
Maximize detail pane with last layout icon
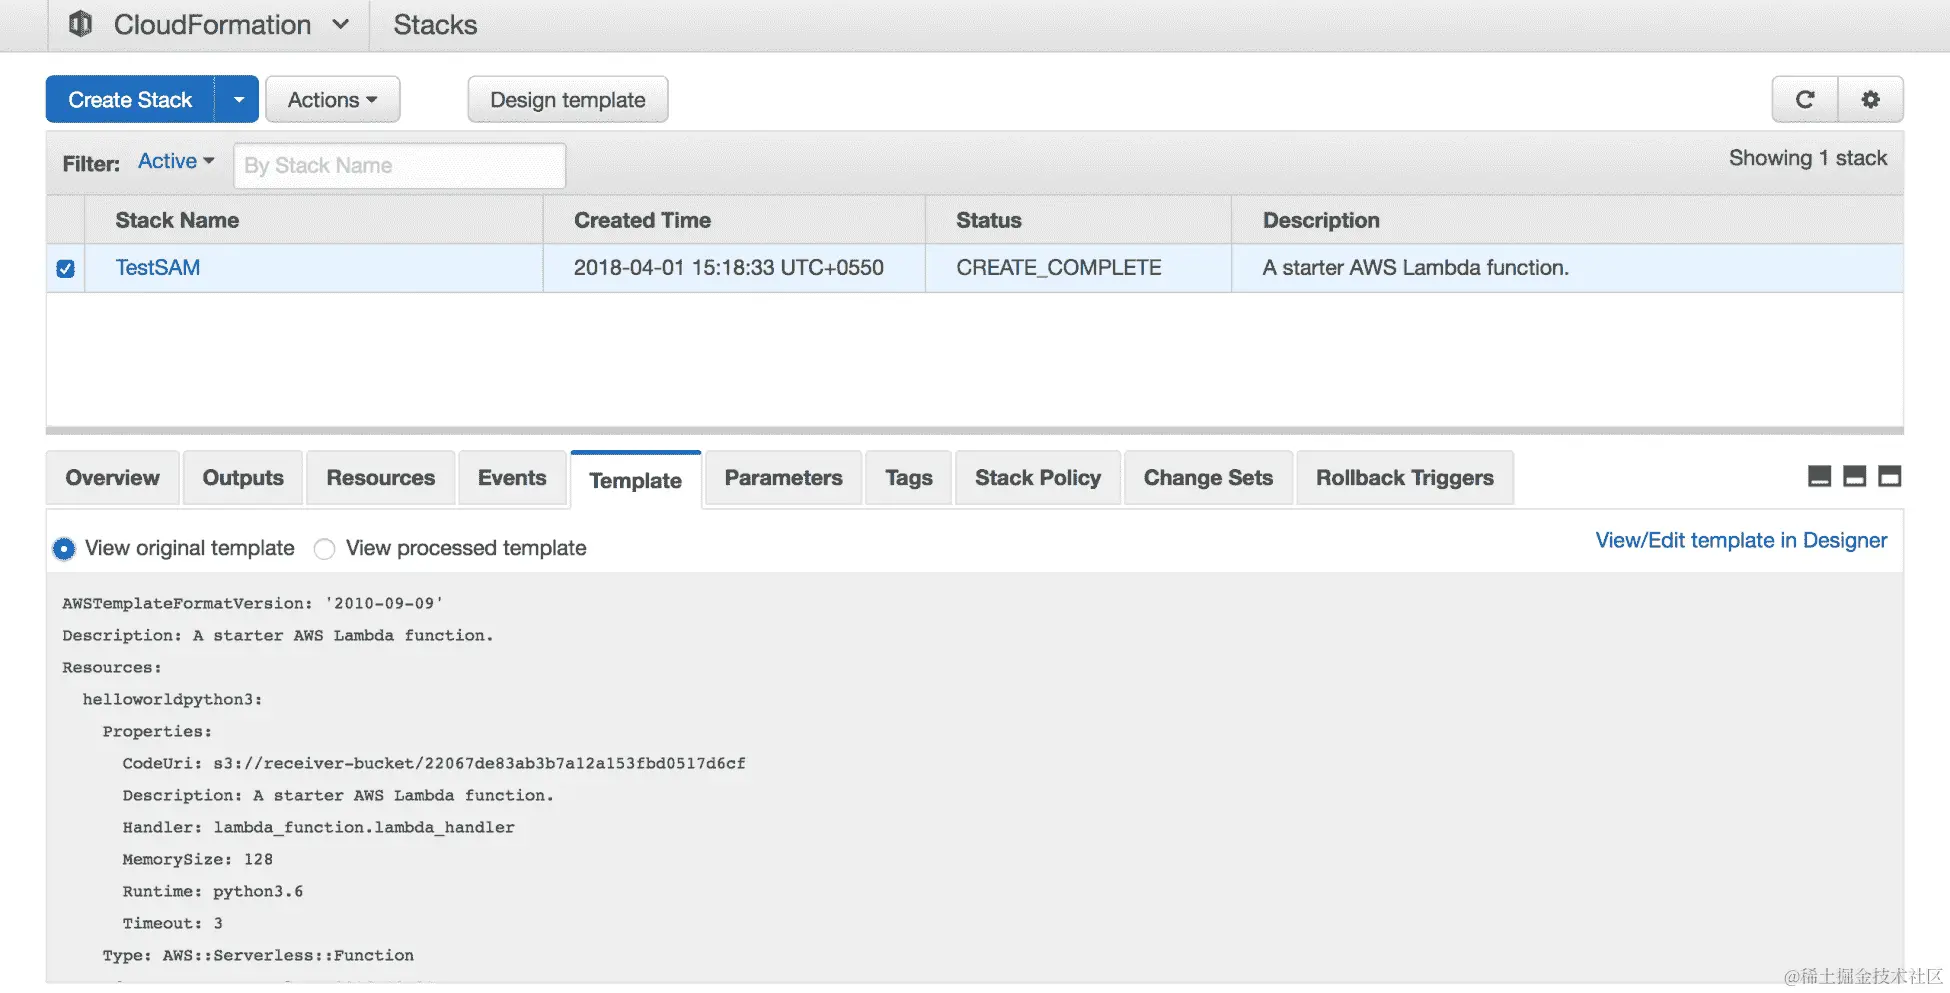pos(1890,477)
